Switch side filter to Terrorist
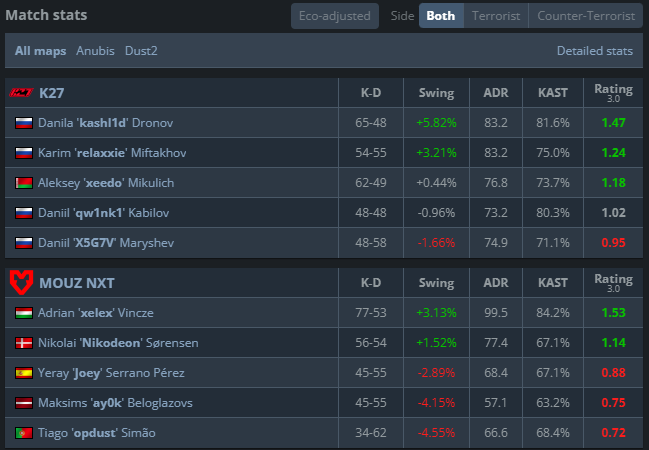This screenshot has height=450, width=649. pos(496,16)
